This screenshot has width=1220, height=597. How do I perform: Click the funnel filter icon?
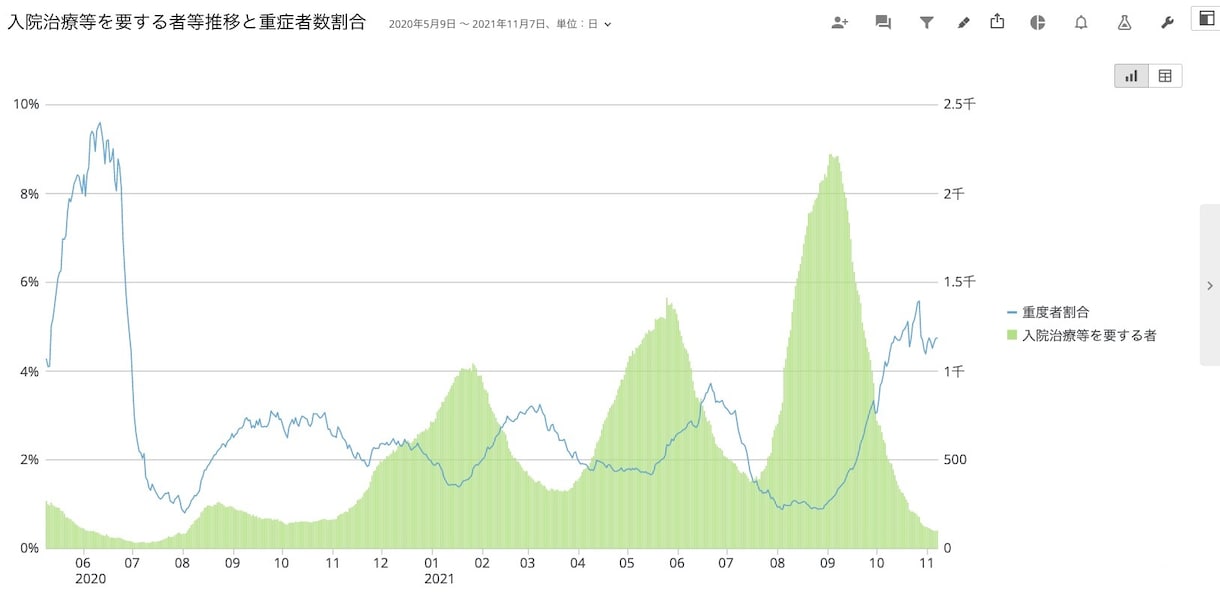click(x=926, y=22)
